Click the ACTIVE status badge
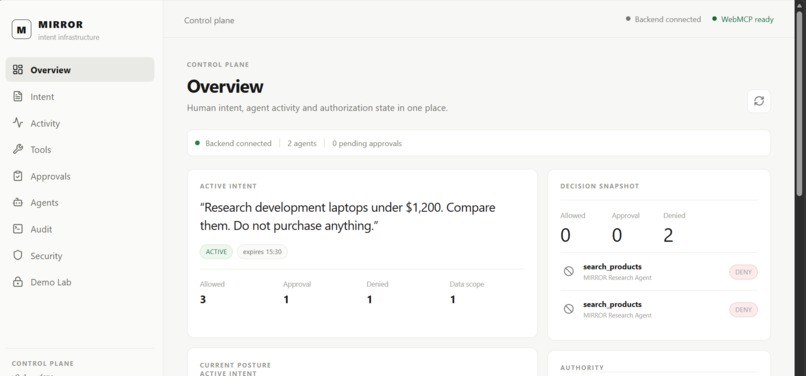Image resolution: width=806 pixels, height=376 pixels. click(216, 252)
